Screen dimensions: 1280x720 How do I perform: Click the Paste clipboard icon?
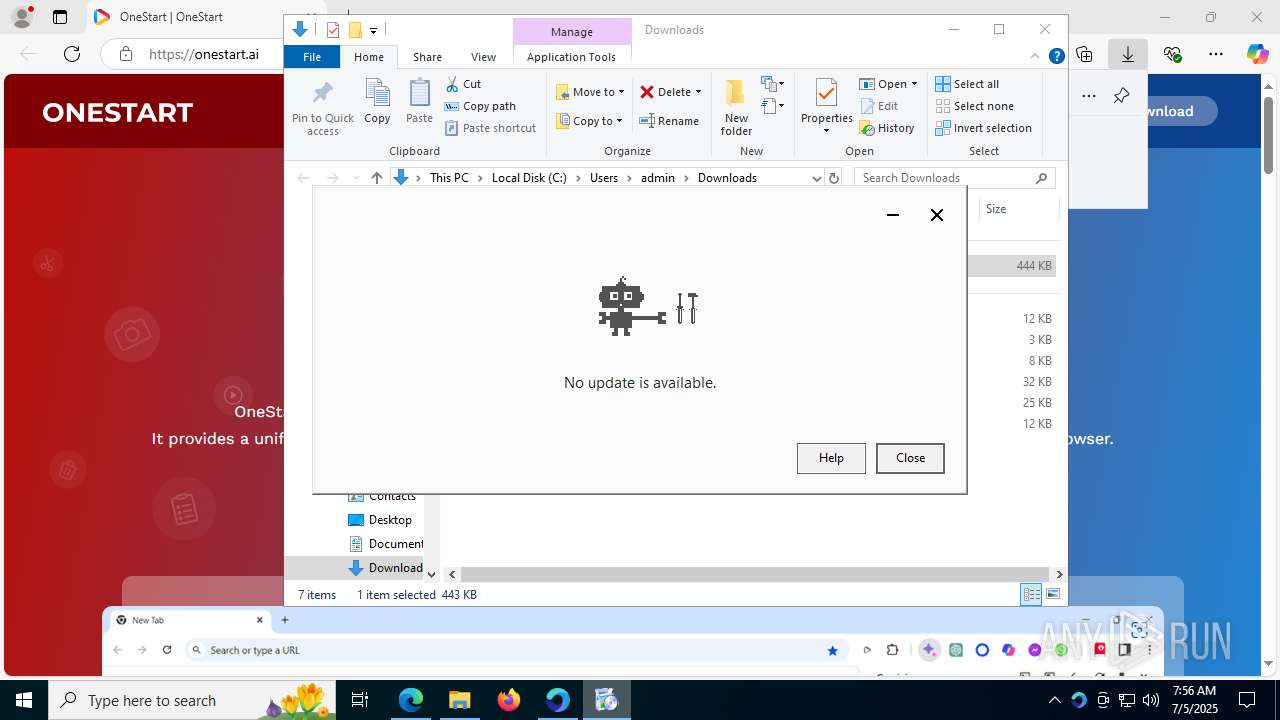(419, 101)
